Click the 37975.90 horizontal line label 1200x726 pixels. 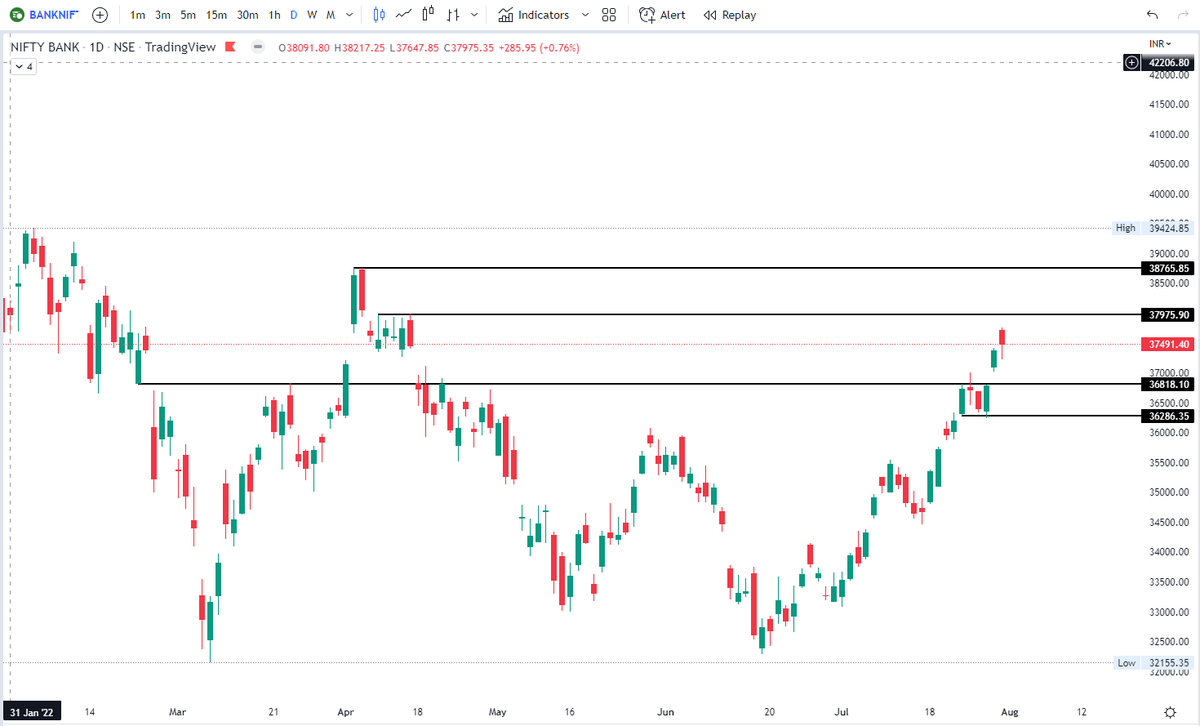coord(1166,314)
